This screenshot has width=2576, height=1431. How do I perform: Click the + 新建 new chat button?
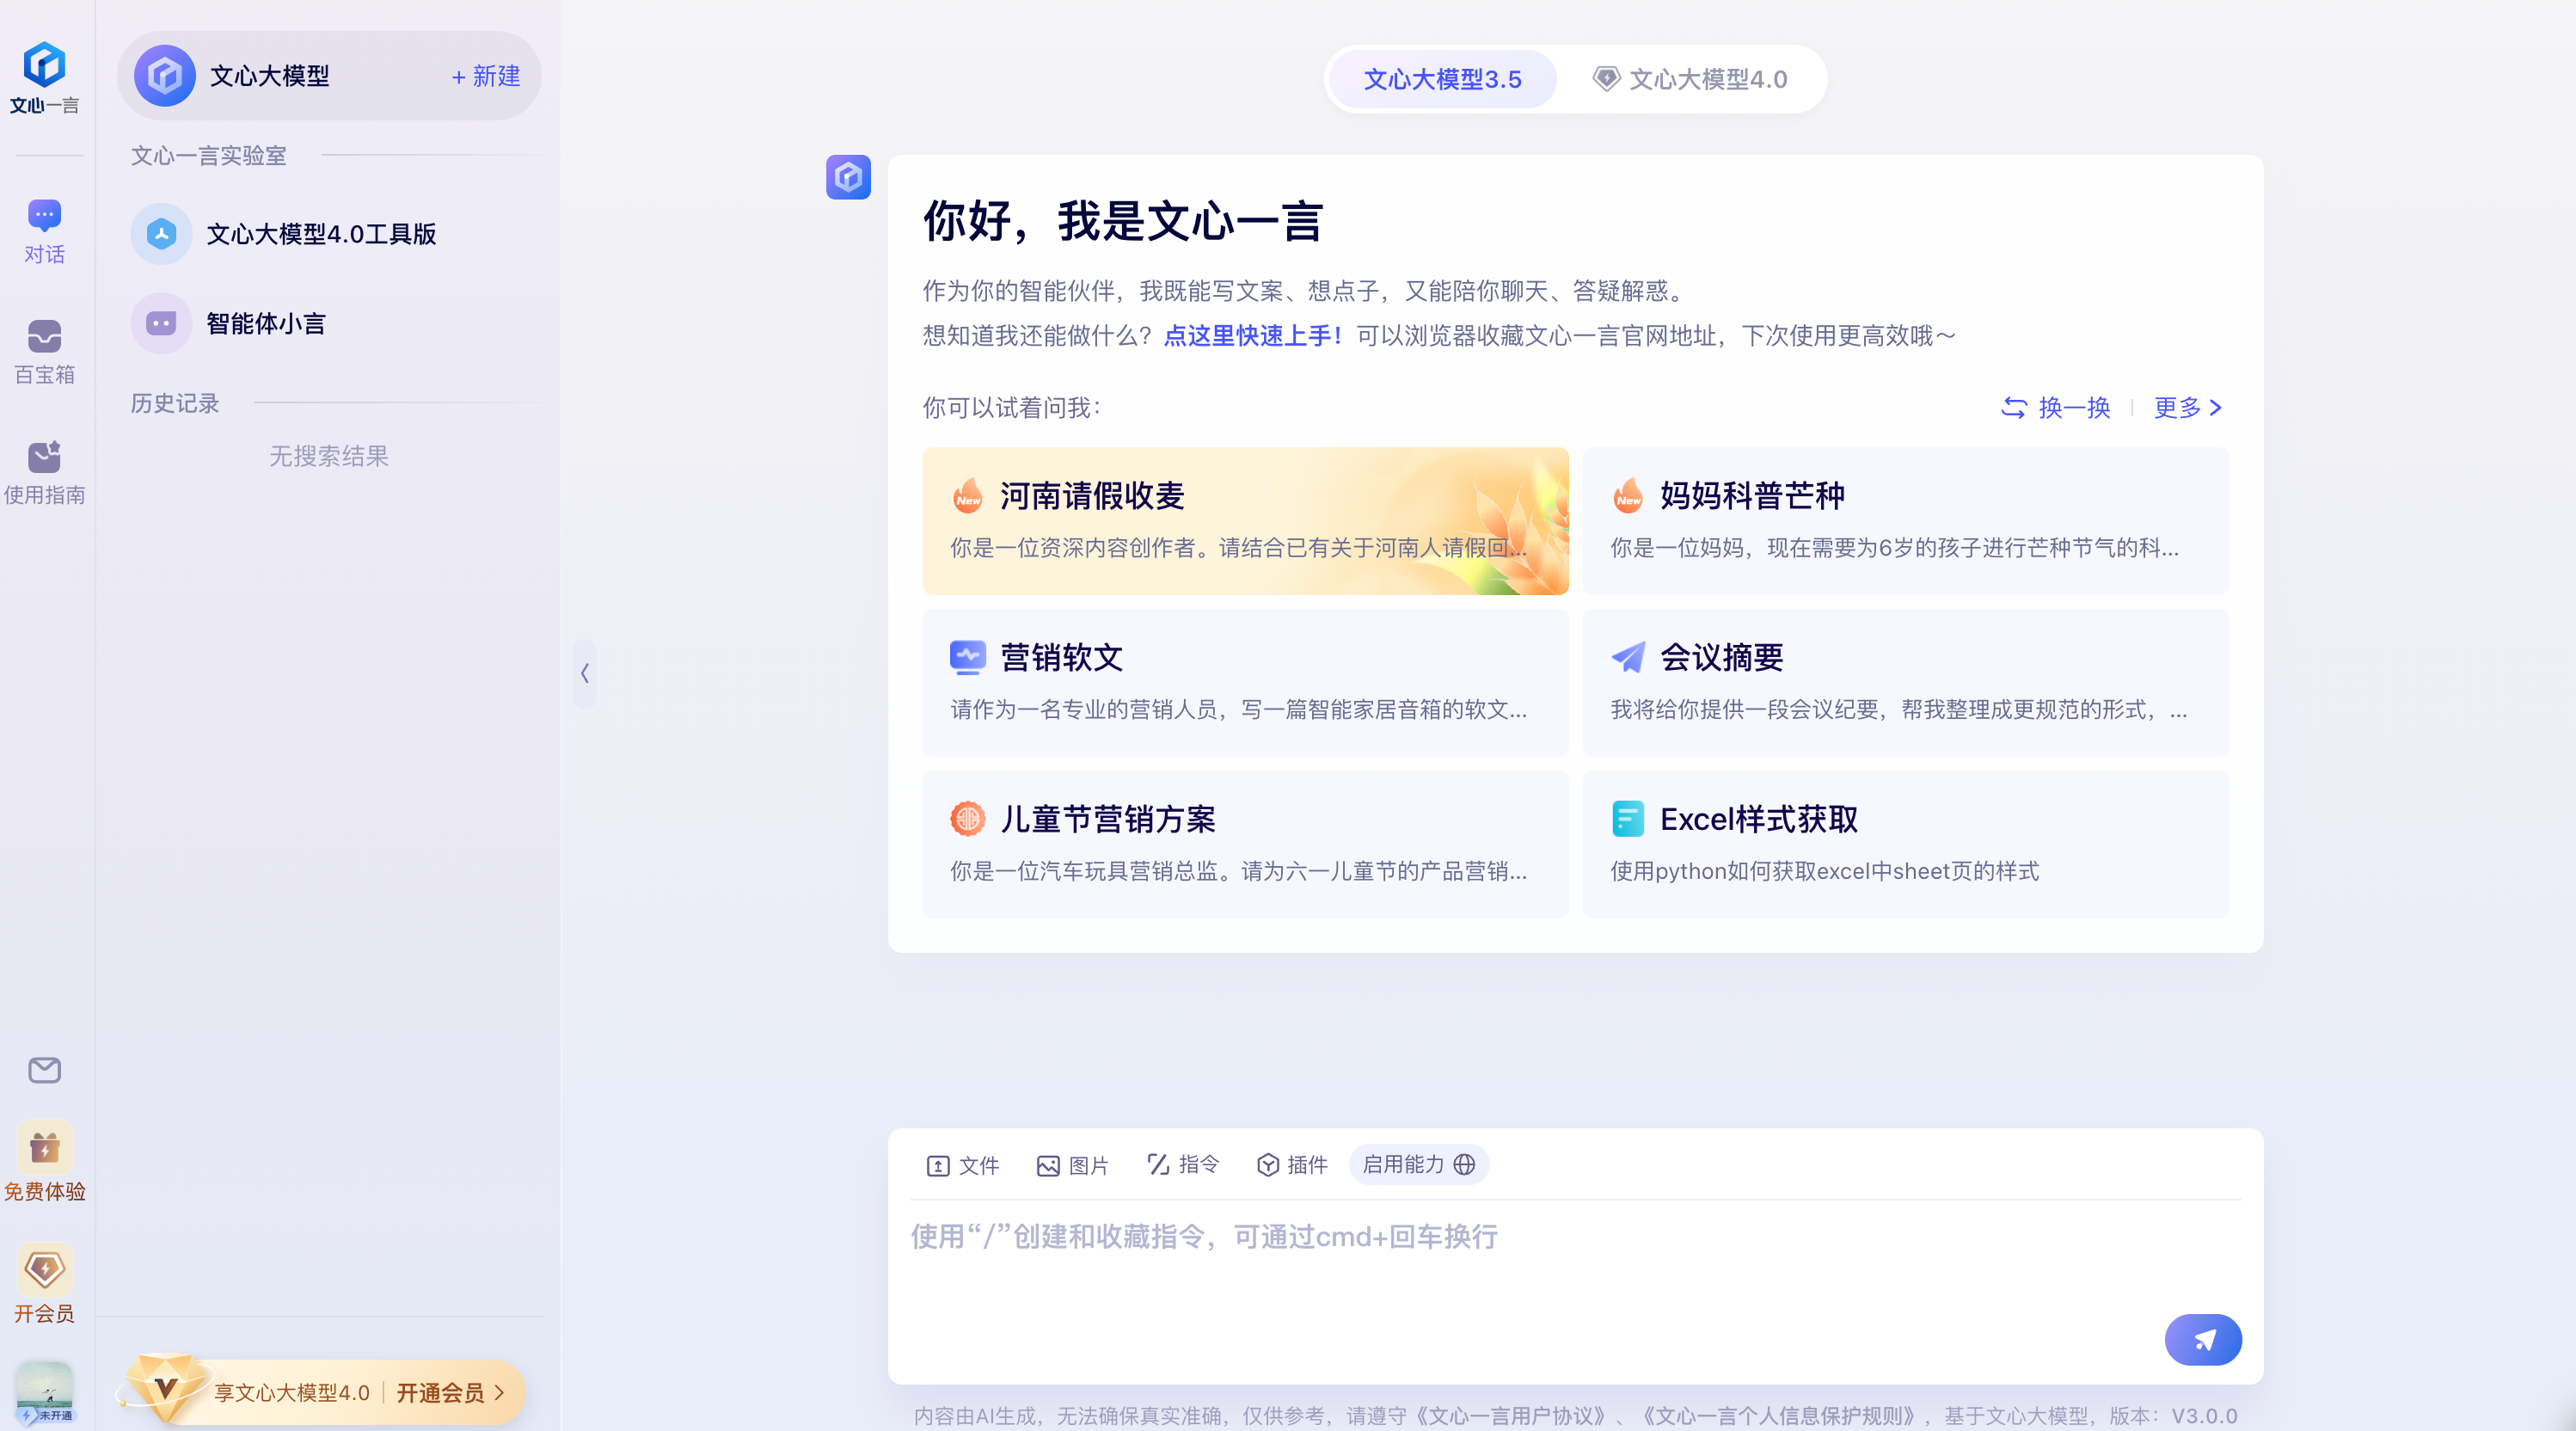(x=485, y=76)
